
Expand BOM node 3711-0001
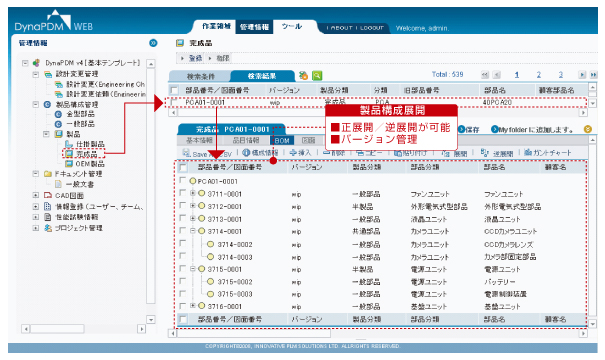coord(193,193)
